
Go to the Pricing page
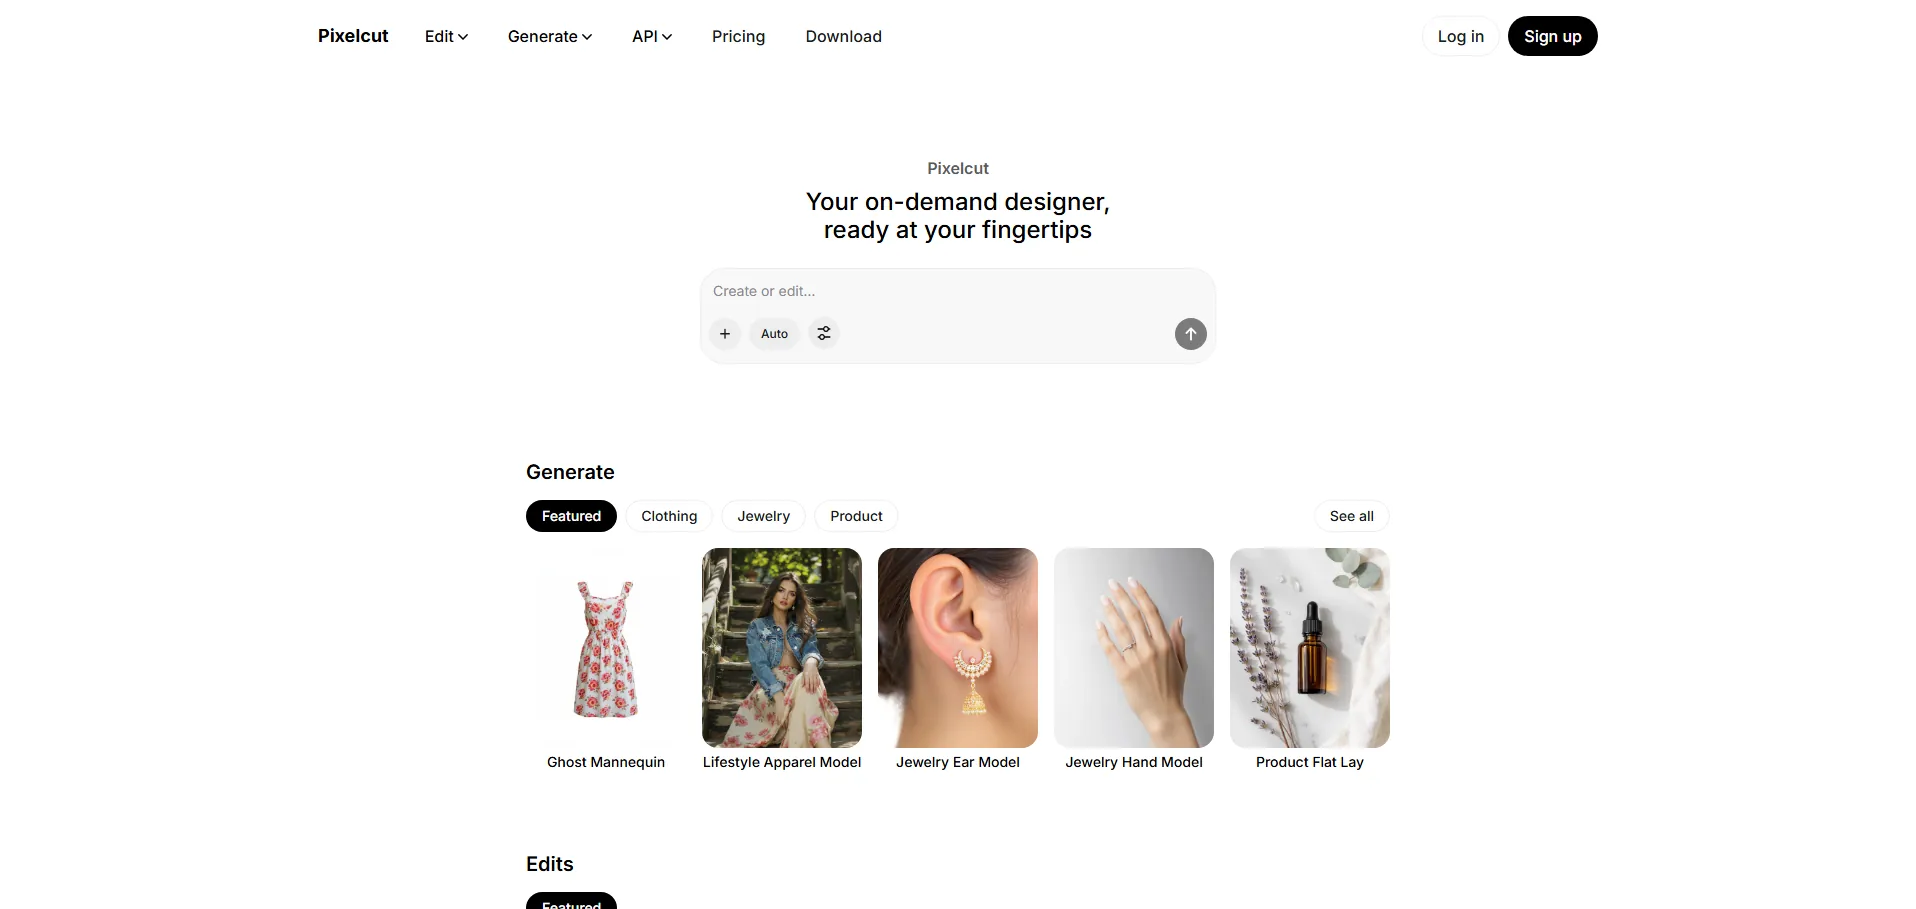click(x=738, y=36)
